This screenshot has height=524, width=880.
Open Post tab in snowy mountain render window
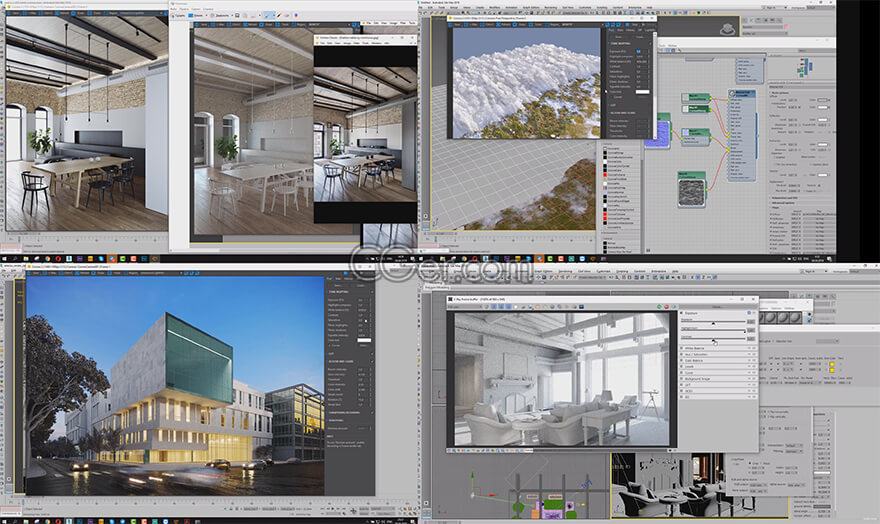(611, 30)
